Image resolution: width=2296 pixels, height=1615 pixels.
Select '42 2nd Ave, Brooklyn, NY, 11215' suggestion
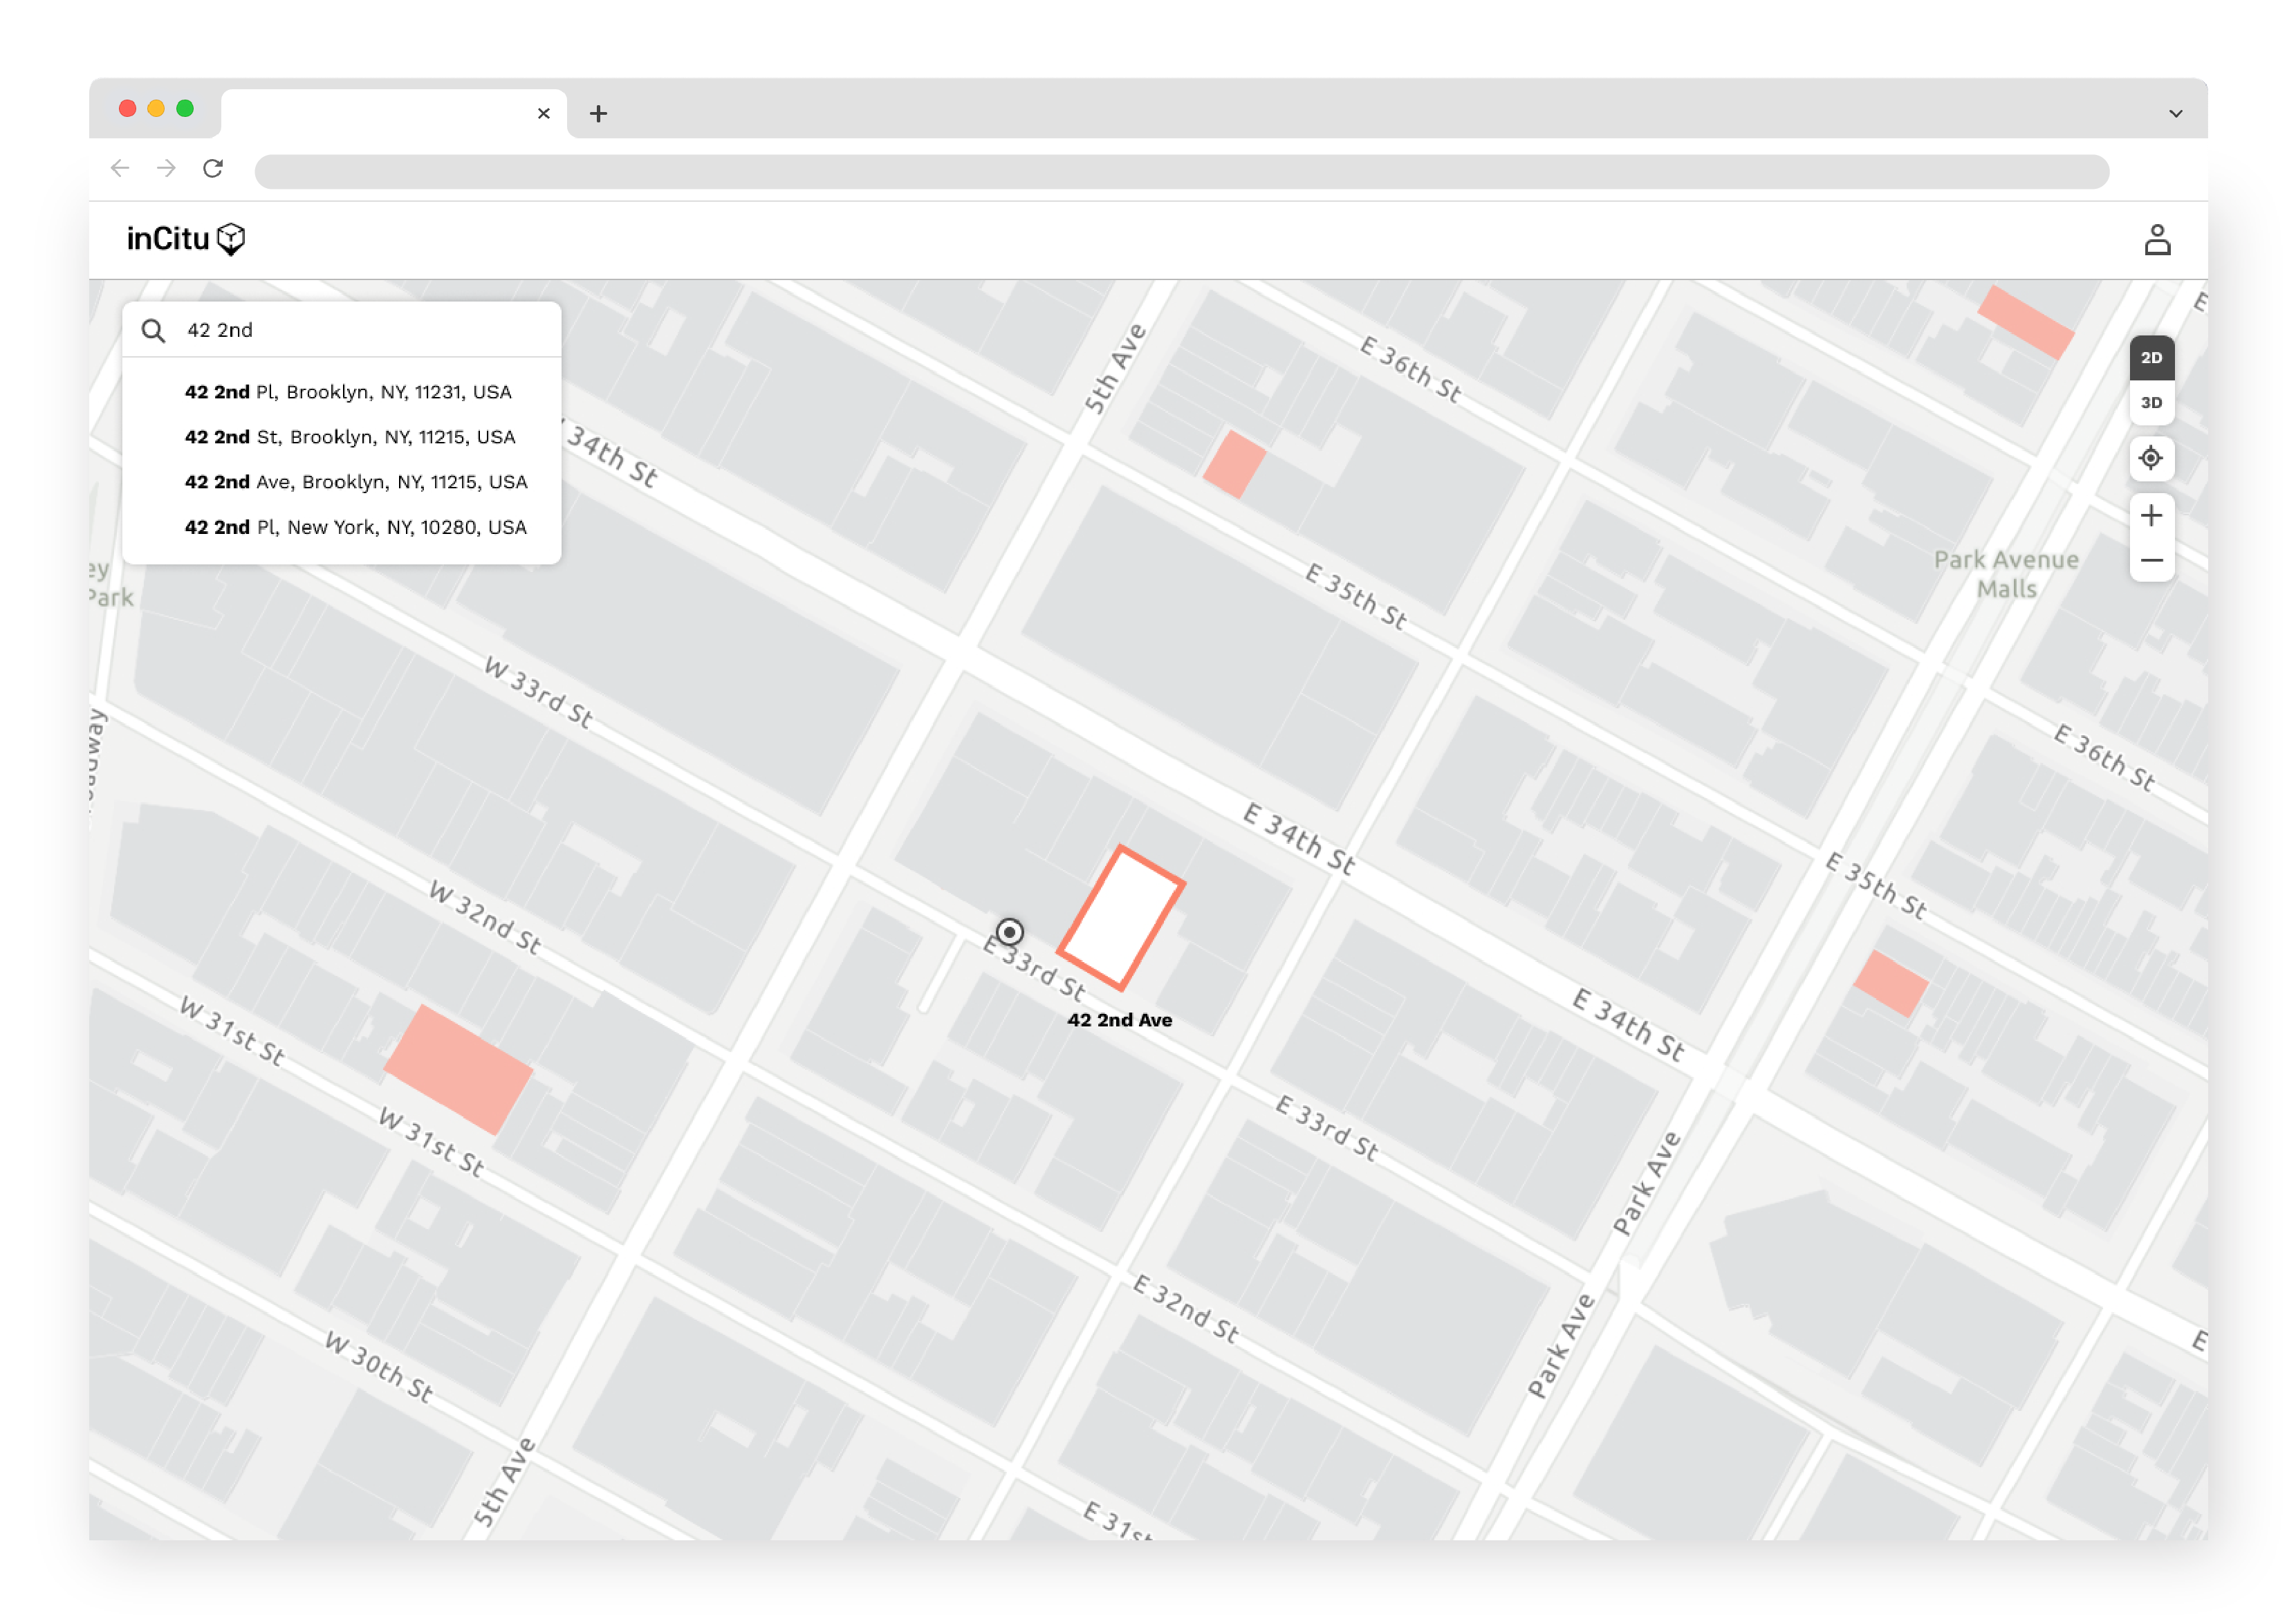click(356, 482)
